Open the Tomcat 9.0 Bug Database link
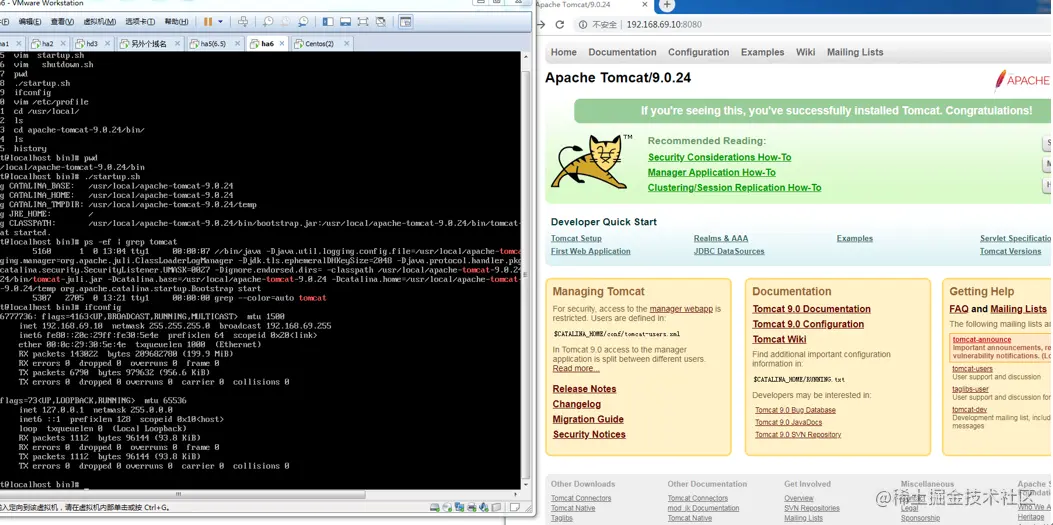 pyautogui.click(x=795, y=410)
